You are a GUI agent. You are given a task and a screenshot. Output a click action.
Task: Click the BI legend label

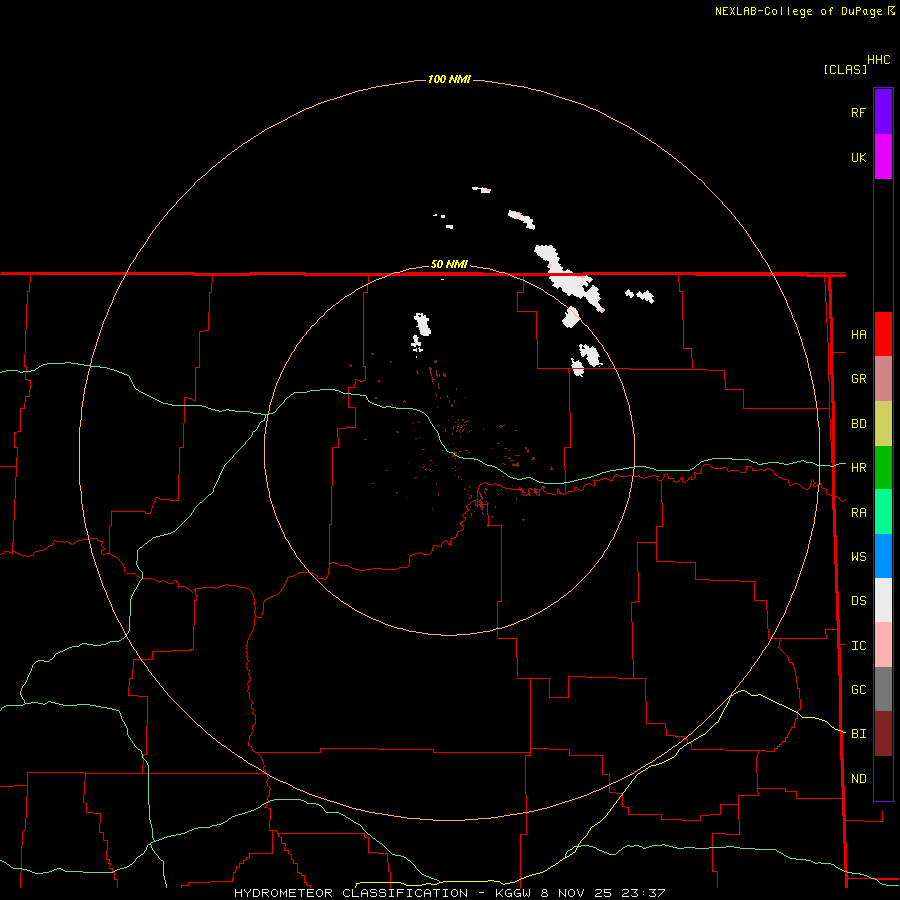pos(859,734)
